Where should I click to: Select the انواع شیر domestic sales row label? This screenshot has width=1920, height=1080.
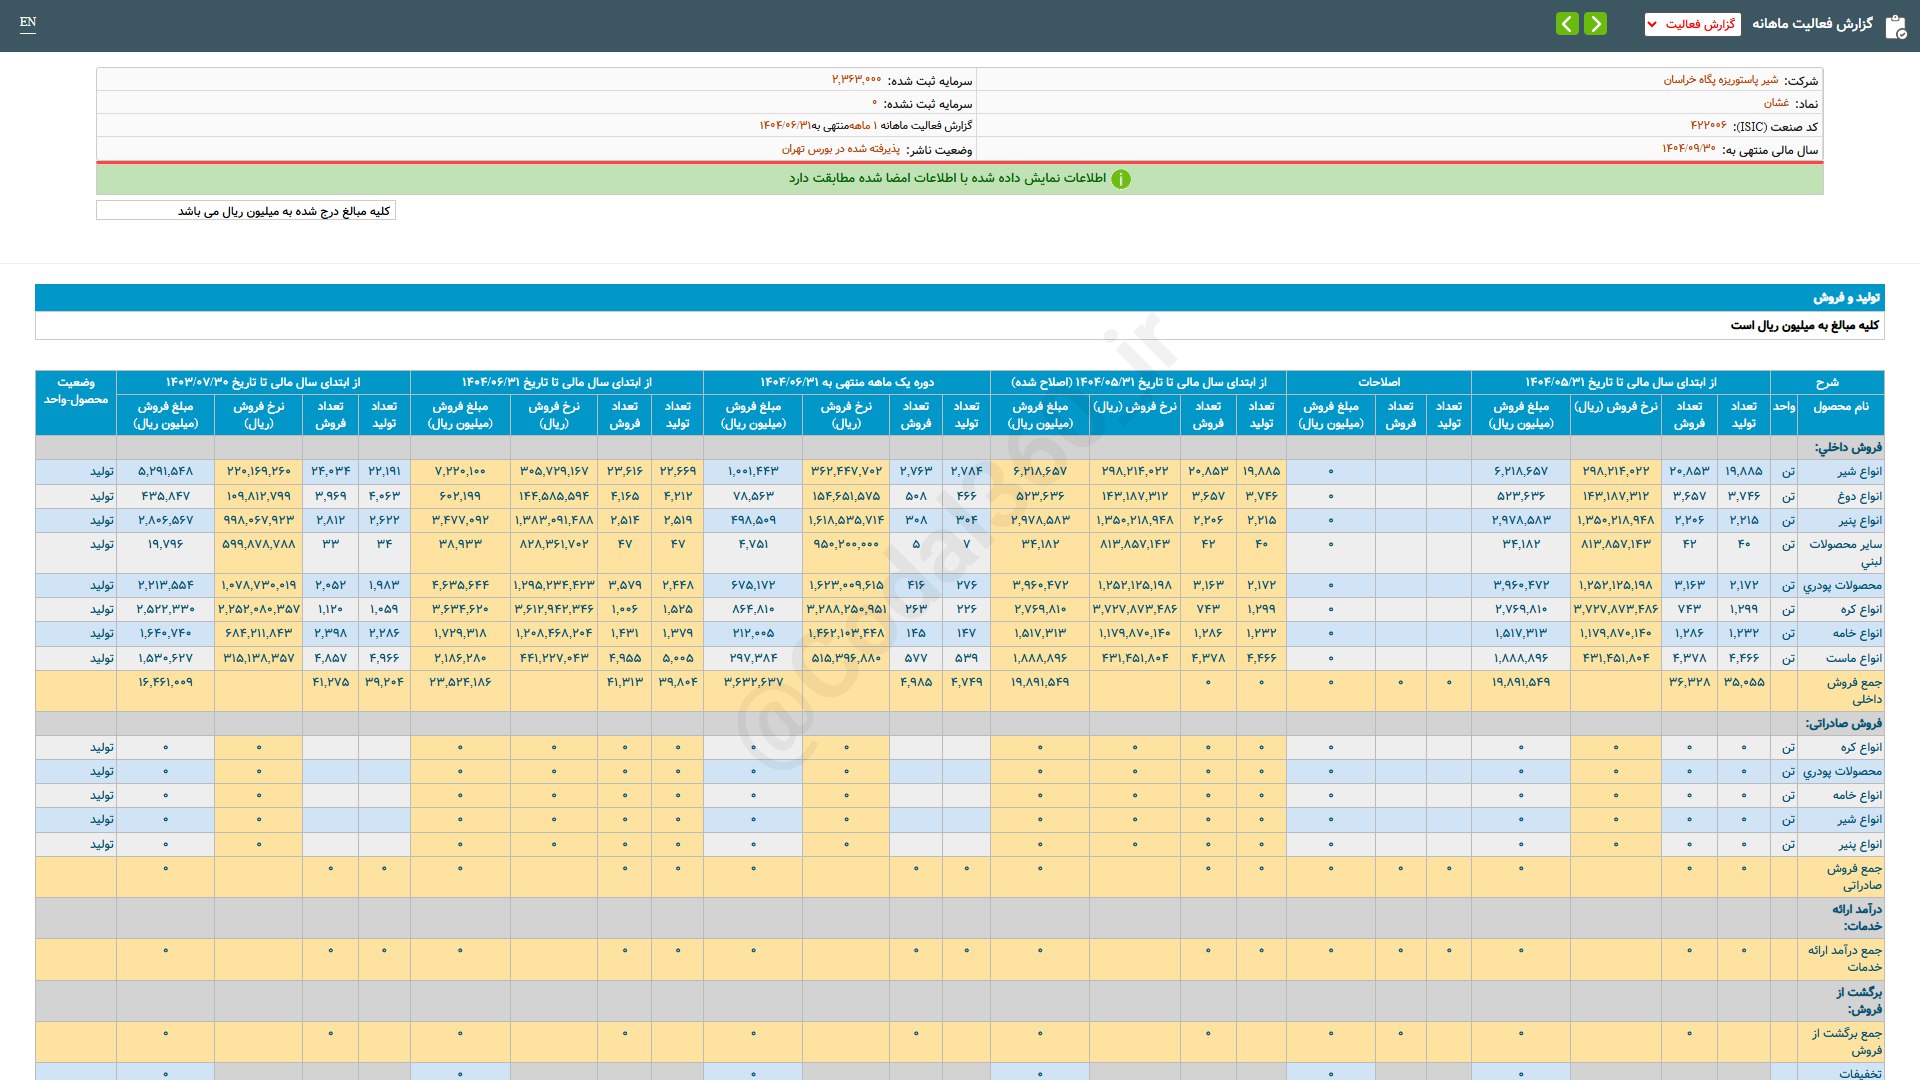tap(1858, 472)
